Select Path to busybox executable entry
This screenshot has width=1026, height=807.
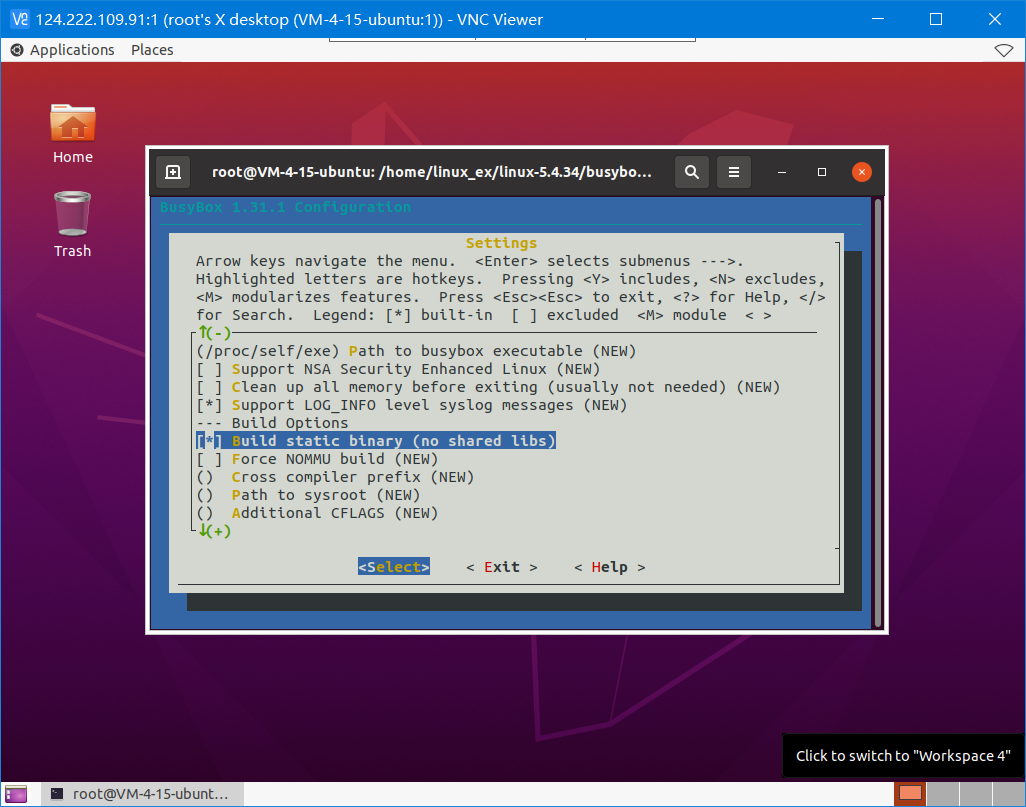click(x=416, y=351)
